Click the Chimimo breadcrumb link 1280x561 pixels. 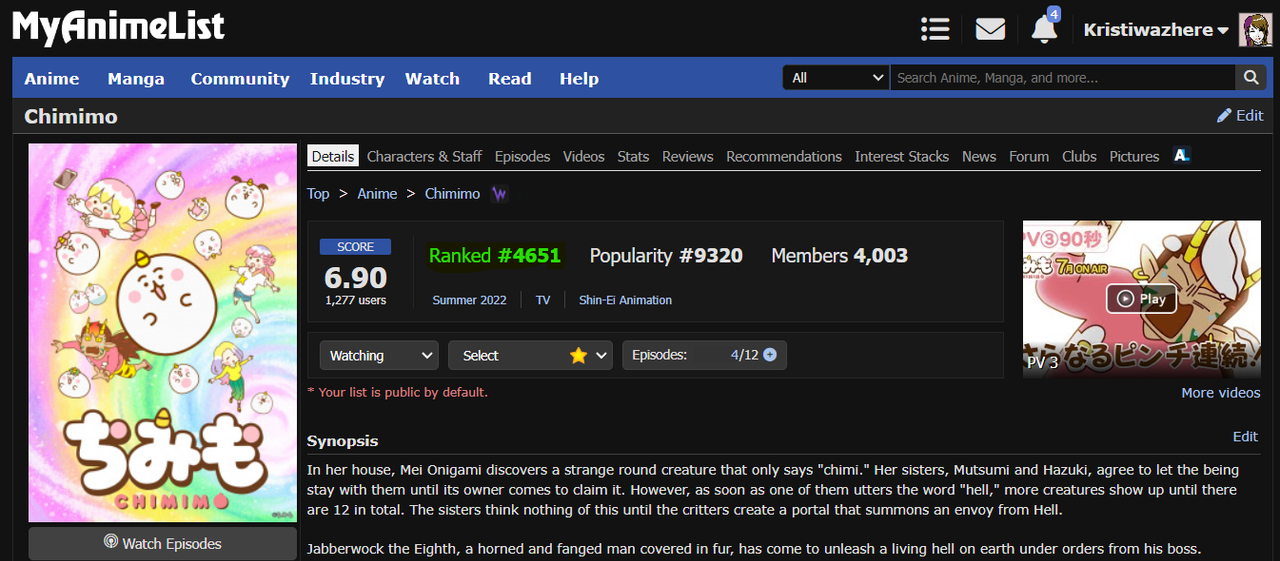(452, 194)
